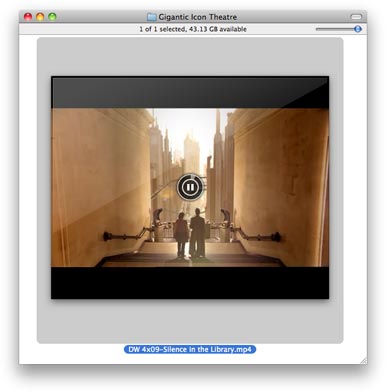Click gray selection area below the movie icon
The image size is (386, 392).
[x=190, y=321]
